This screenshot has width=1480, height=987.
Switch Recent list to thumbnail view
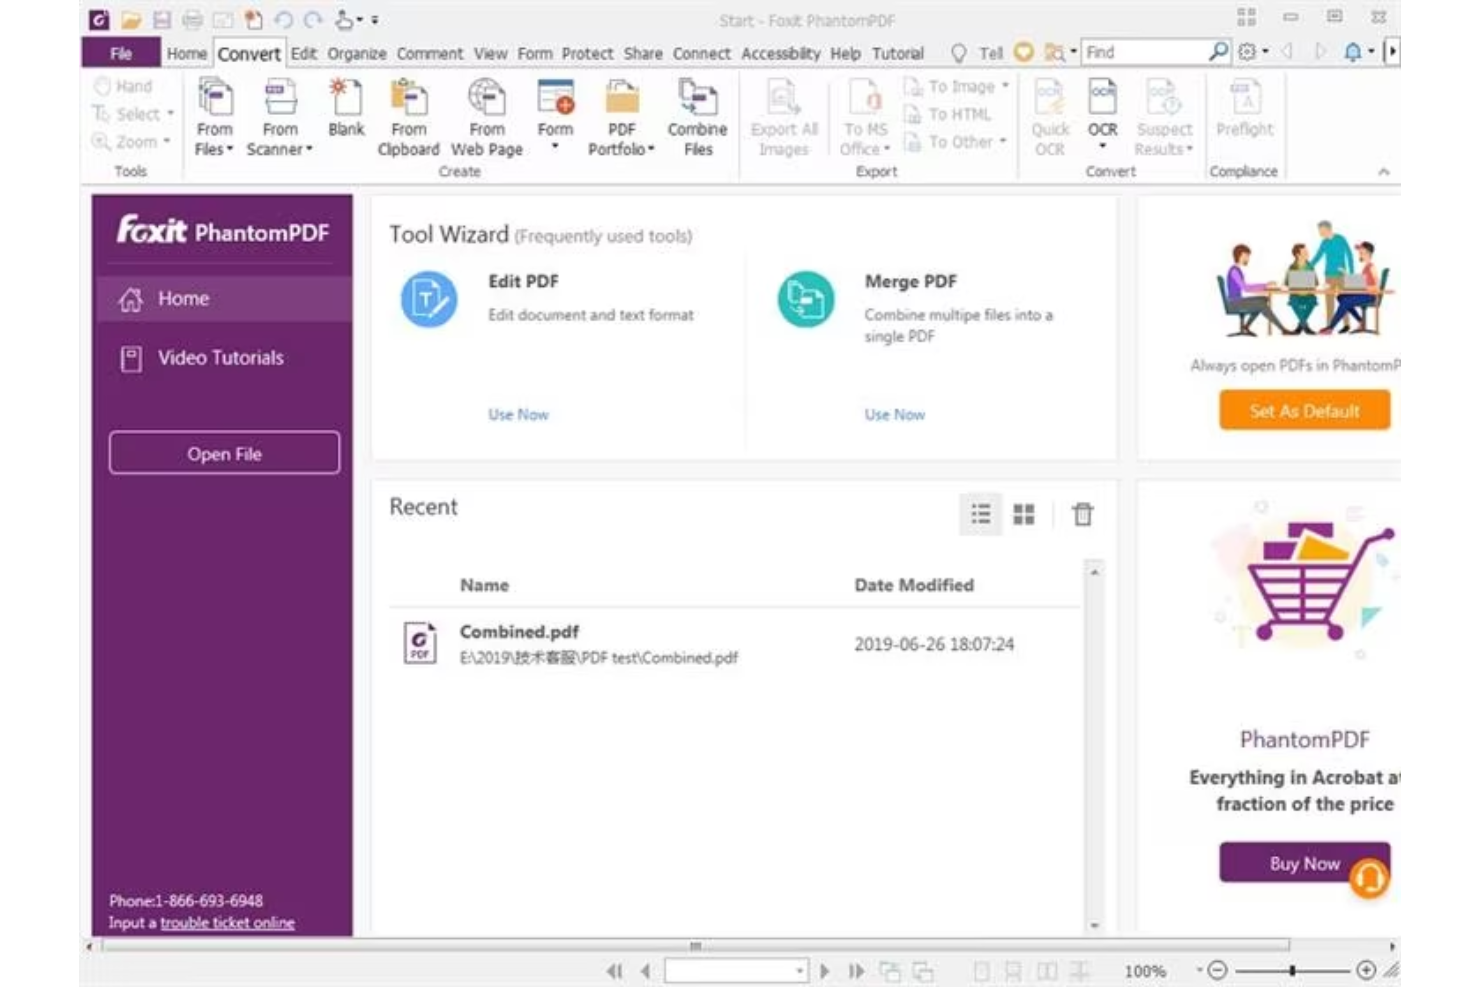pyautogui.click(x=1023, y=513)
